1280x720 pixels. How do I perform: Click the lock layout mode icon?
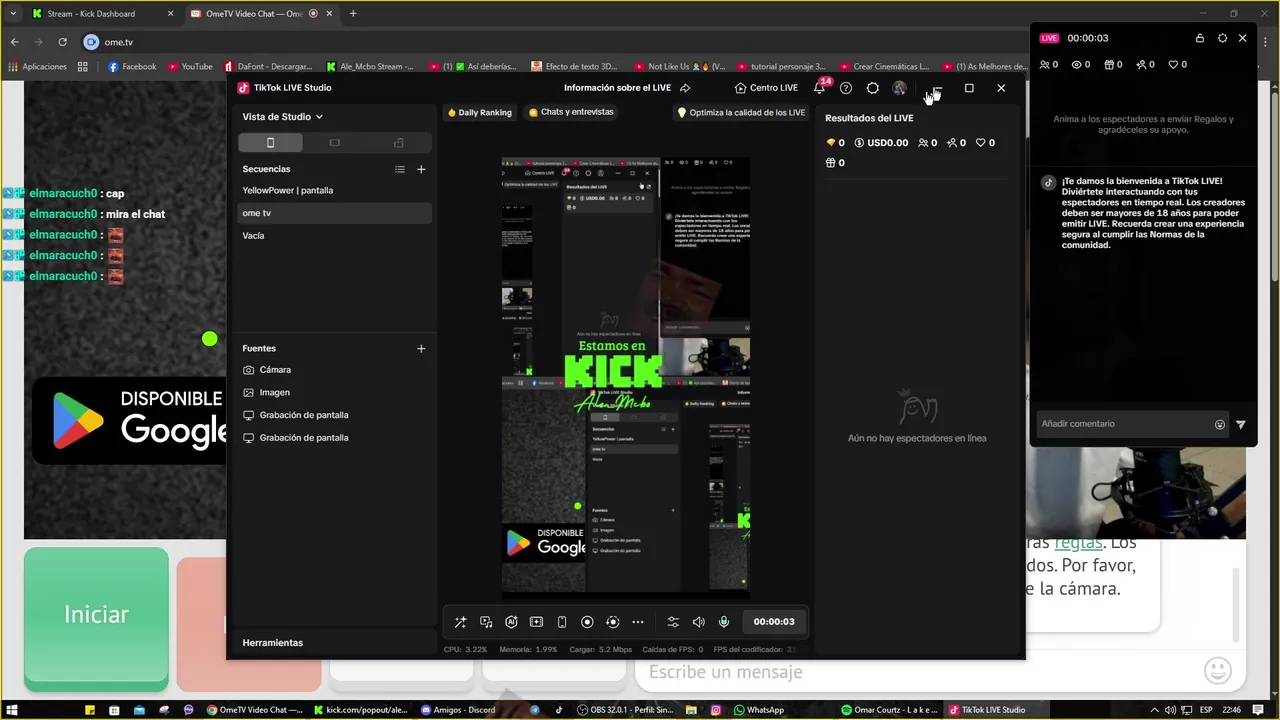[x=398, y=143]
